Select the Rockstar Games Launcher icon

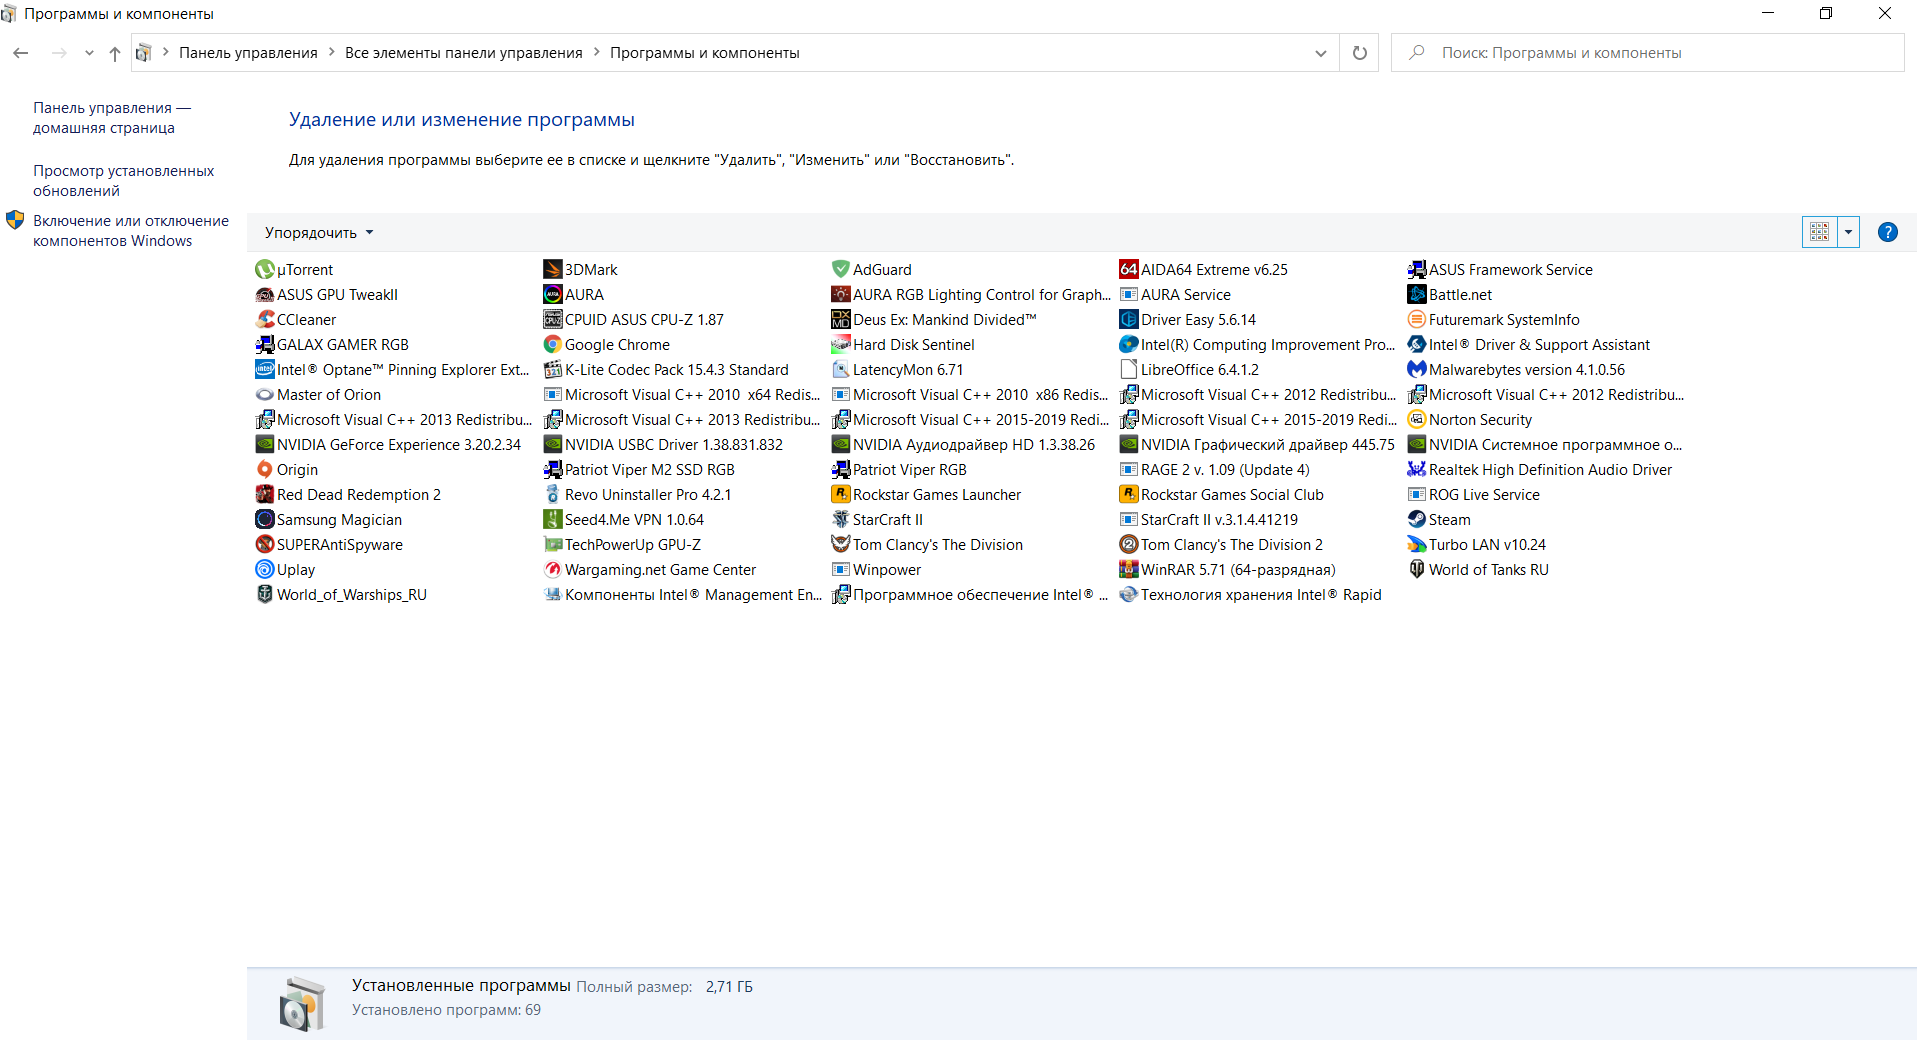pos(841,495)
